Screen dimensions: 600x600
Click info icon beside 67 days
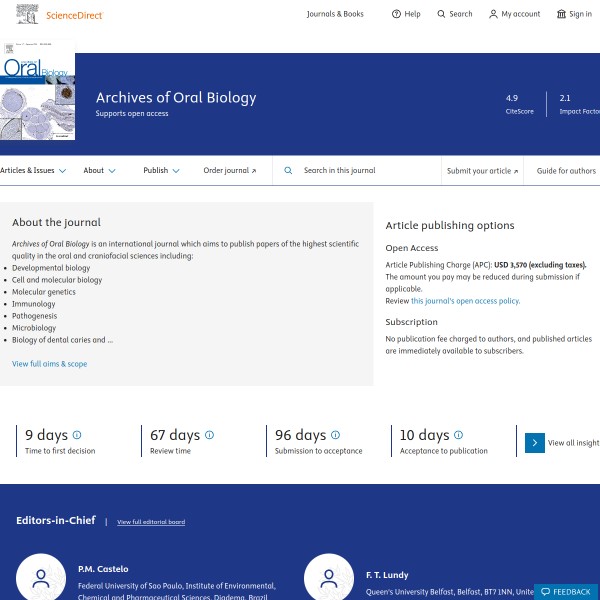pos(210,435)
